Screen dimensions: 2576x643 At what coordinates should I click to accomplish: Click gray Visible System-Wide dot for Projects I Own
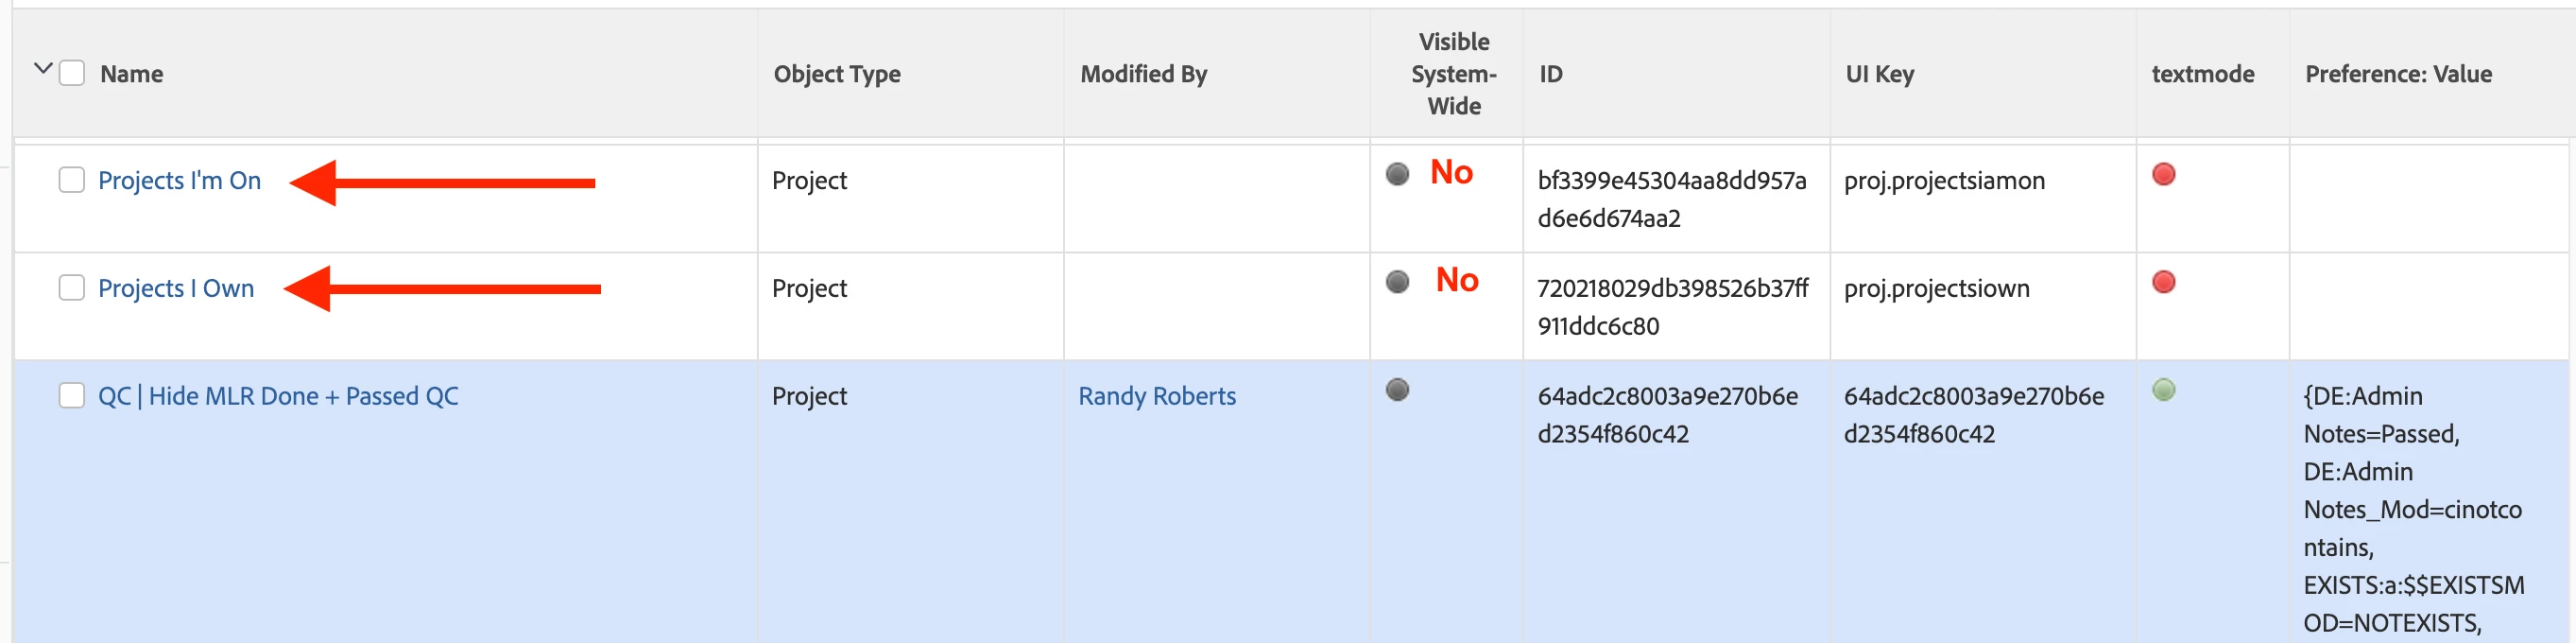[1397, 282]
